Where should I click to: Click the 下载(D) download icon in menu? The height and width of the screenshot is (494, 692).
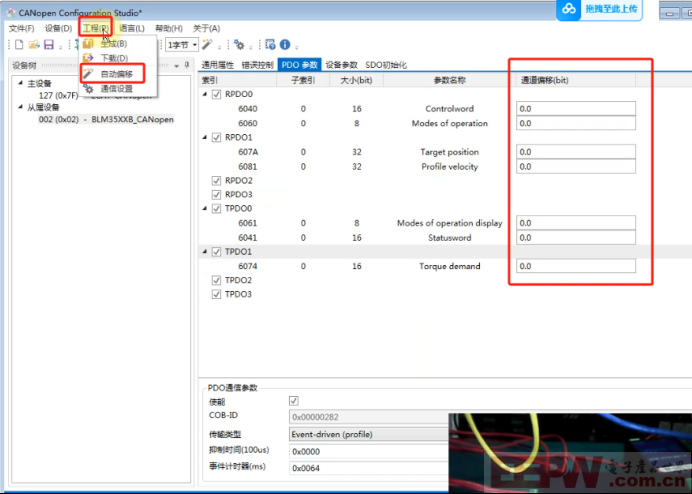coord(88,58)
